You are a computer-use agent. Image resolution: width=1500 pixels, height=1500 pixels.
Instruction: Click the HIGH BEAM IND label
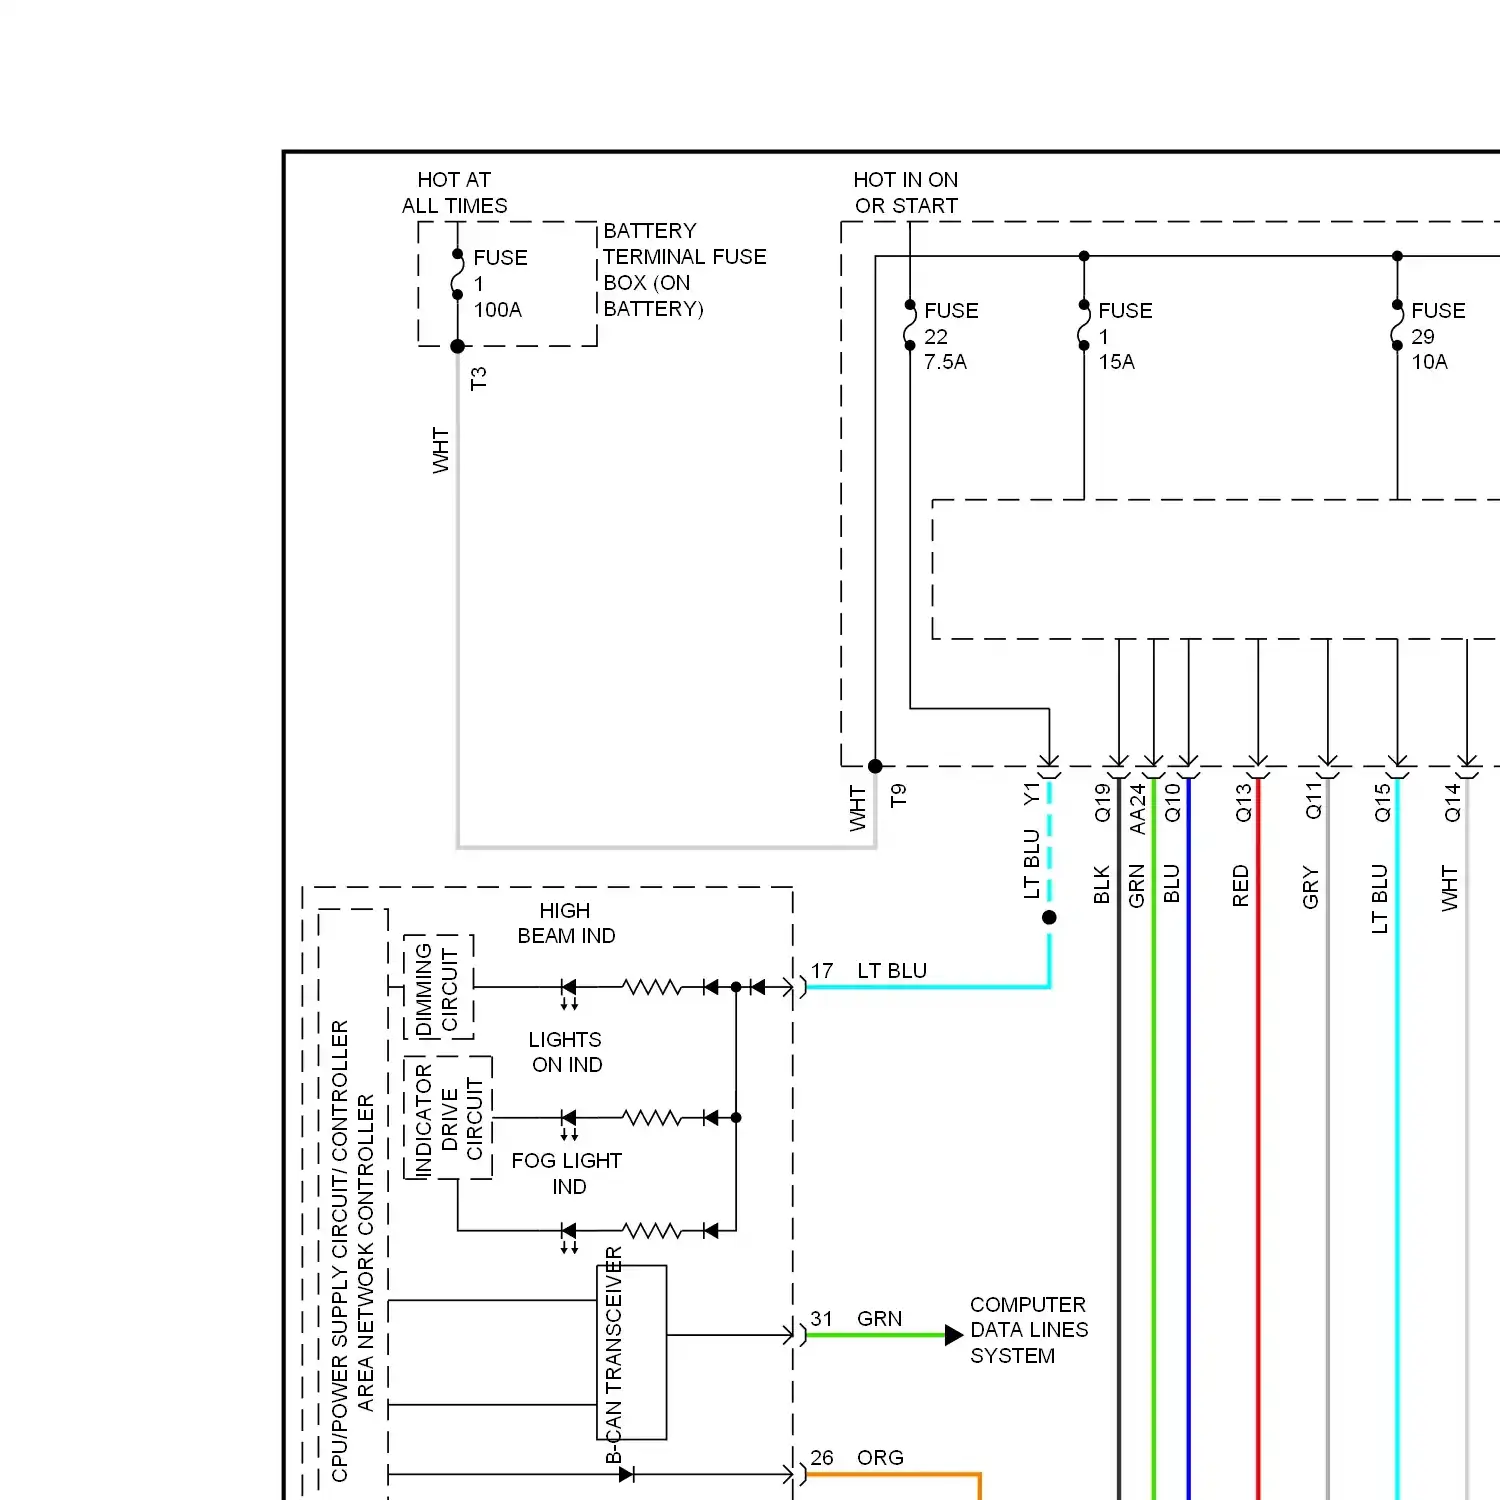pos(566,923)
